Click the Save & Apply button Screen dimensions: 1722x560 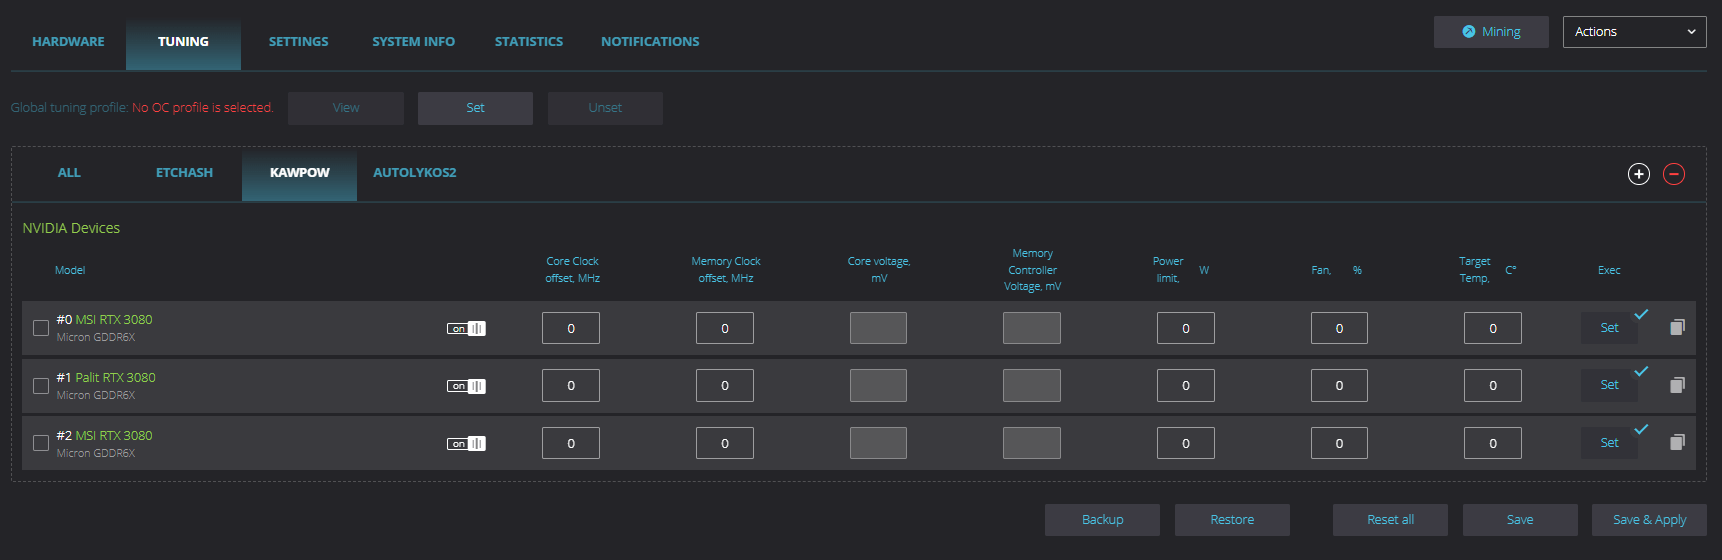click(x=1648, y=520)
